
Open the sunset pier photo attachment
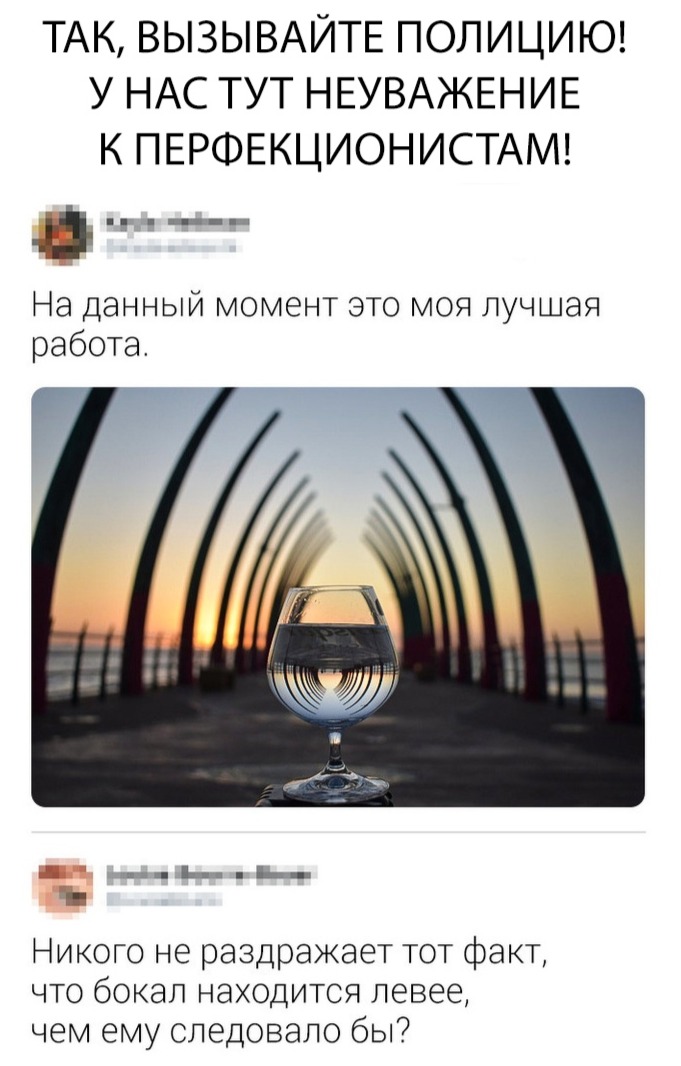point(338,596)
